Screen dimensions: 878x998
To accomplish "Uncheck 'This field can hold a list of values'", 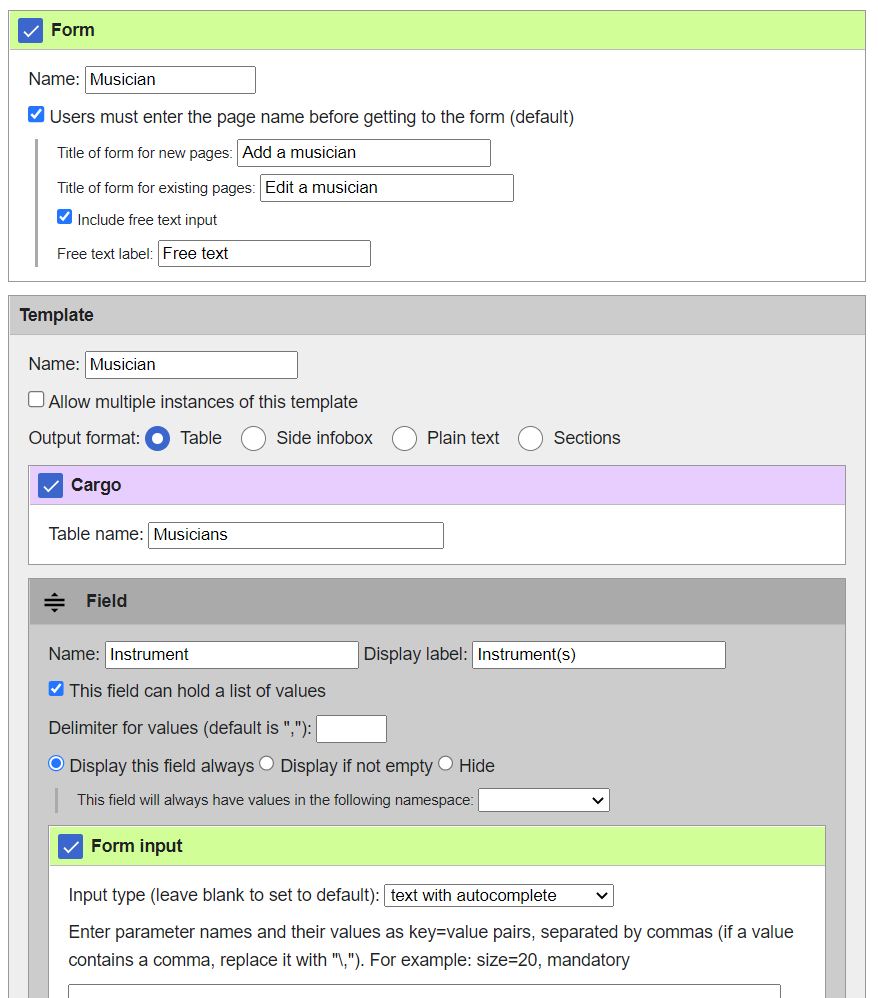I will [x=57, y=689].
